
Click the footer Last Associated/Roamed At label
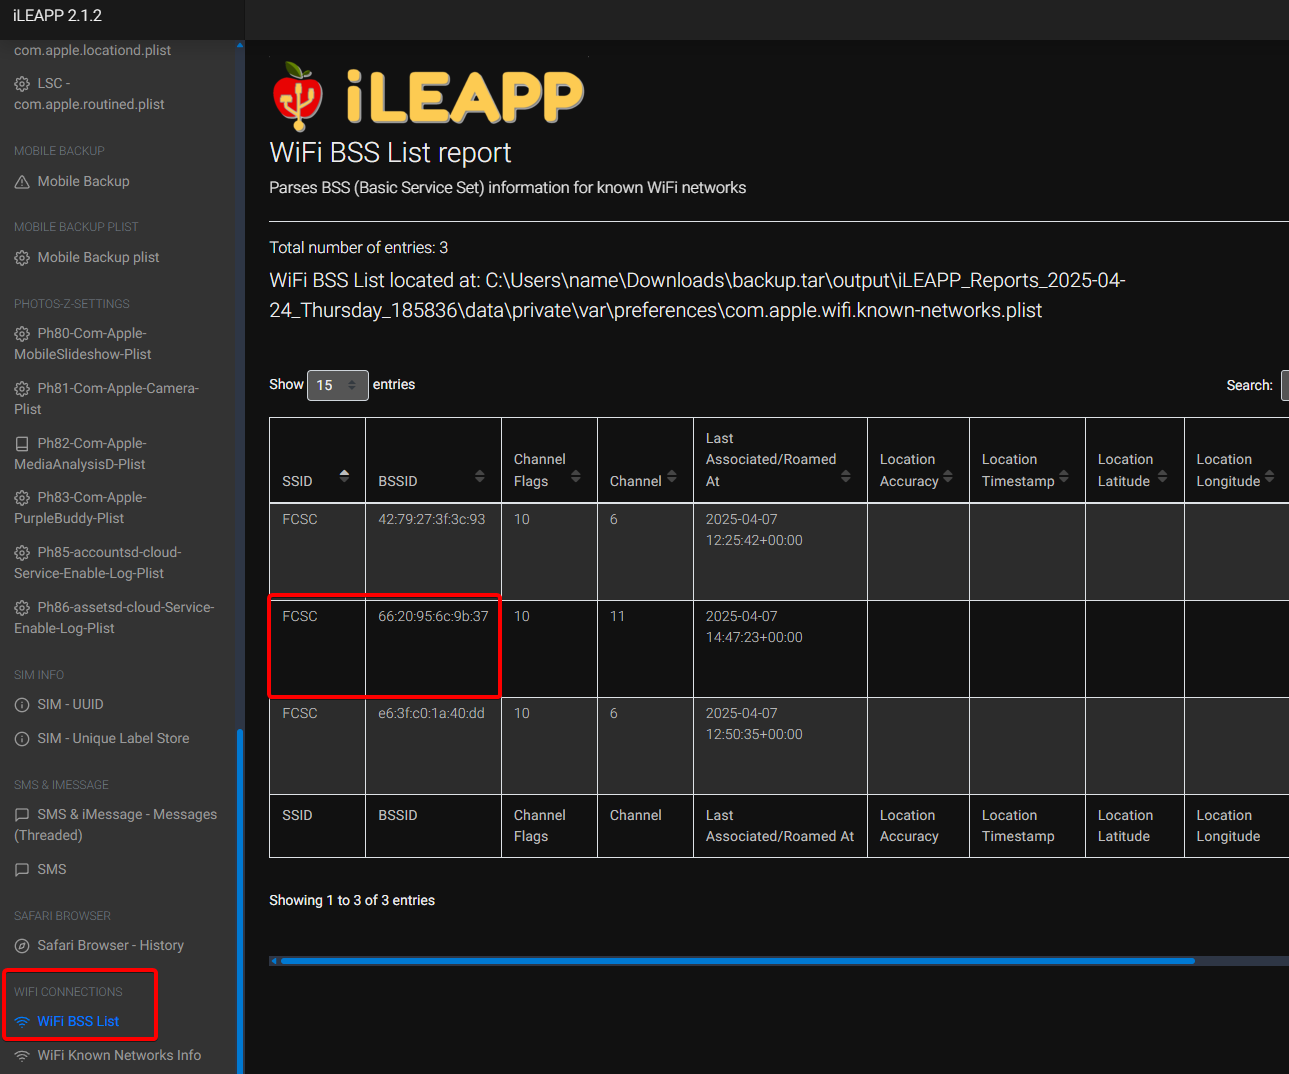click(x=780, y=826)
